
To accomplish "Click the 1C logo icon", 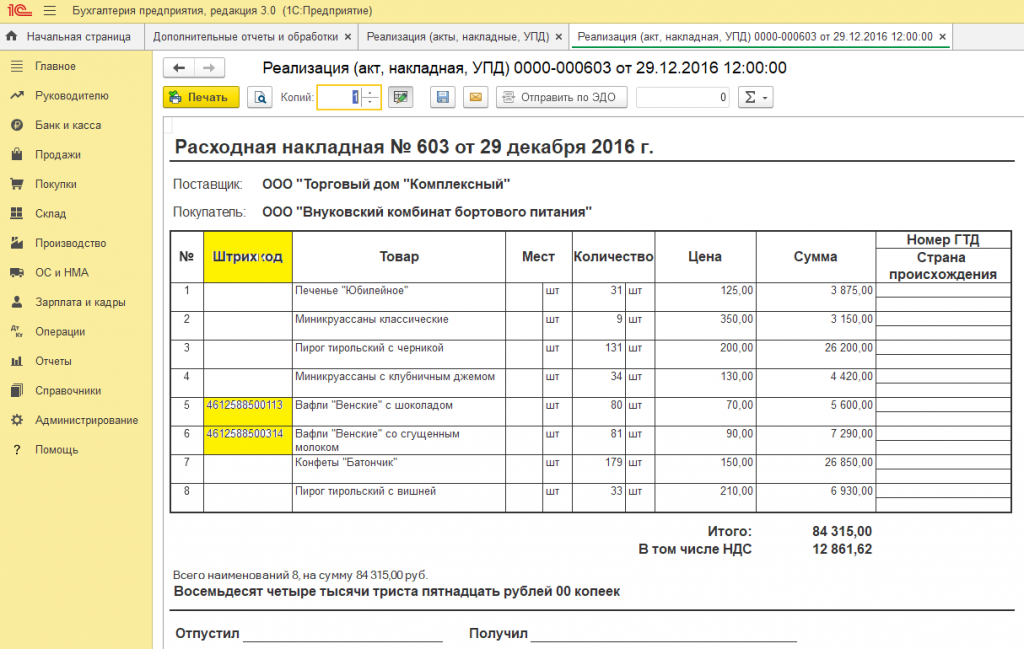I will pyautogui.click(x=20, y=10).
